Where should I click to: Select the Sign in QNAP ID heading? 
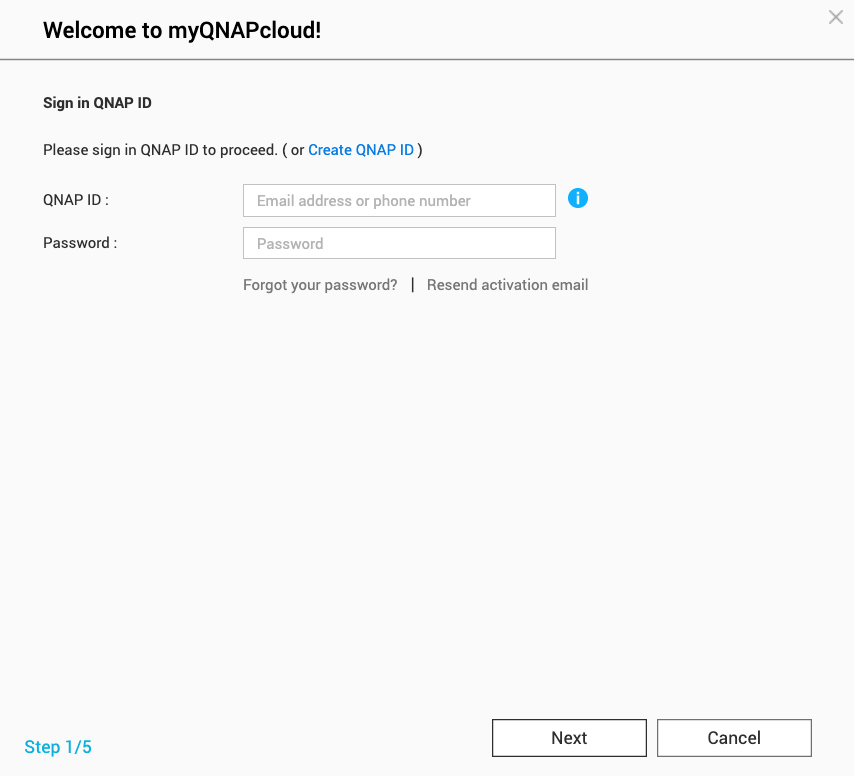point(97,103)
